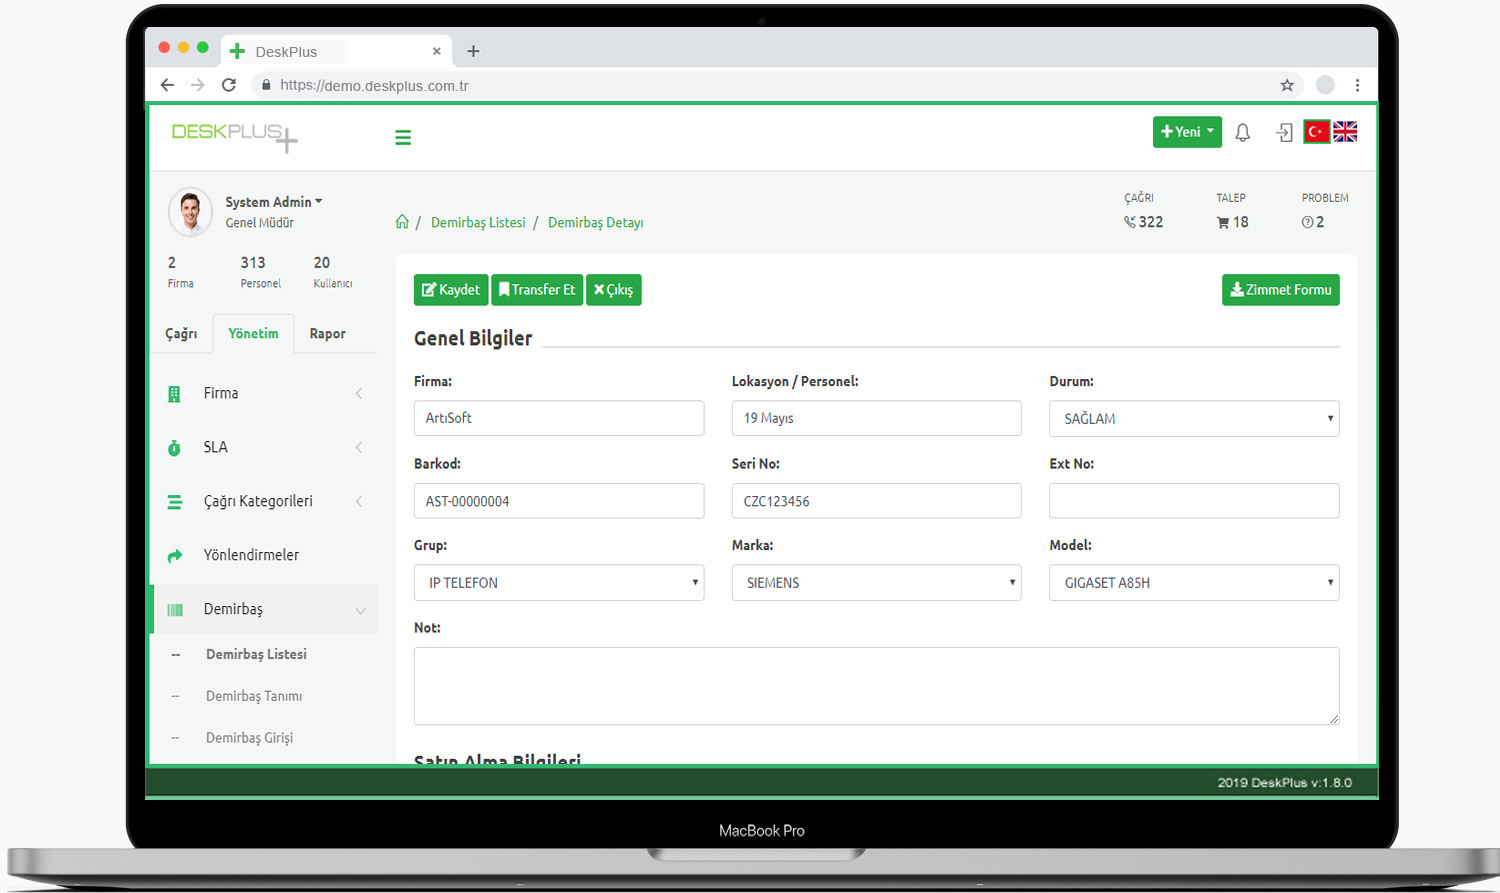This screenshot has height=893, width=1500.
Task: Follow the Demirbaş Detayı breadcrumb link
Action: [595, 223]
